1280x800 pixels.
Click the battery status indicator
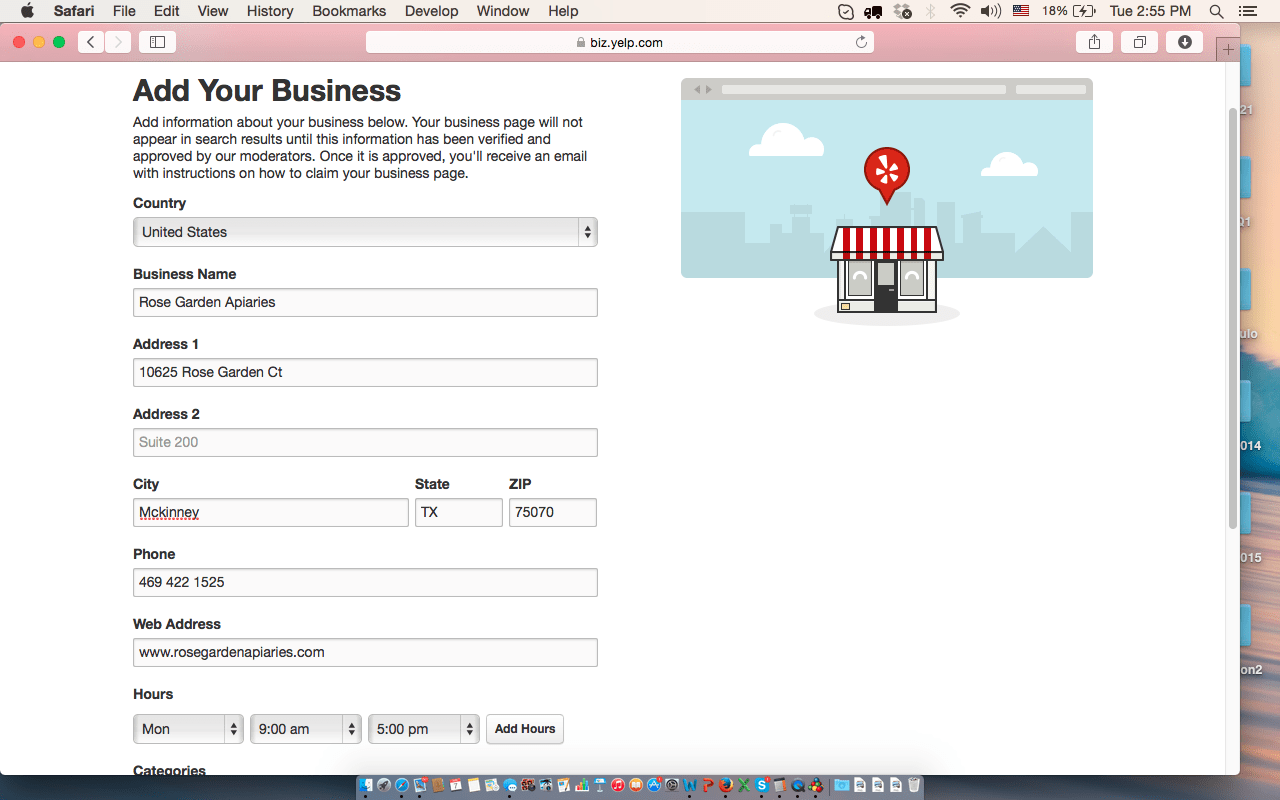click(1068, 11)
